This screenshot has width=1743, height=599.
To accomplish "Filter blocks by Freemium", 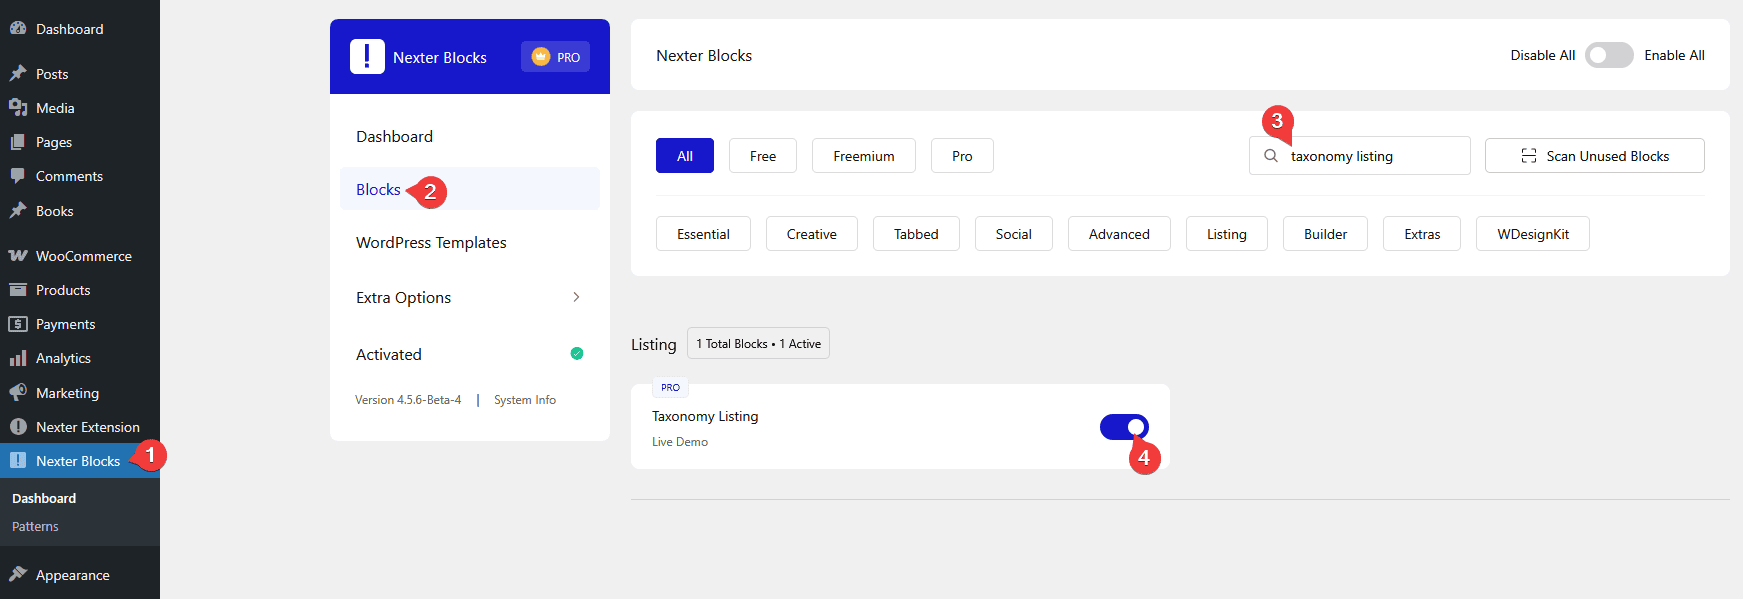I will tap(864, 156).
